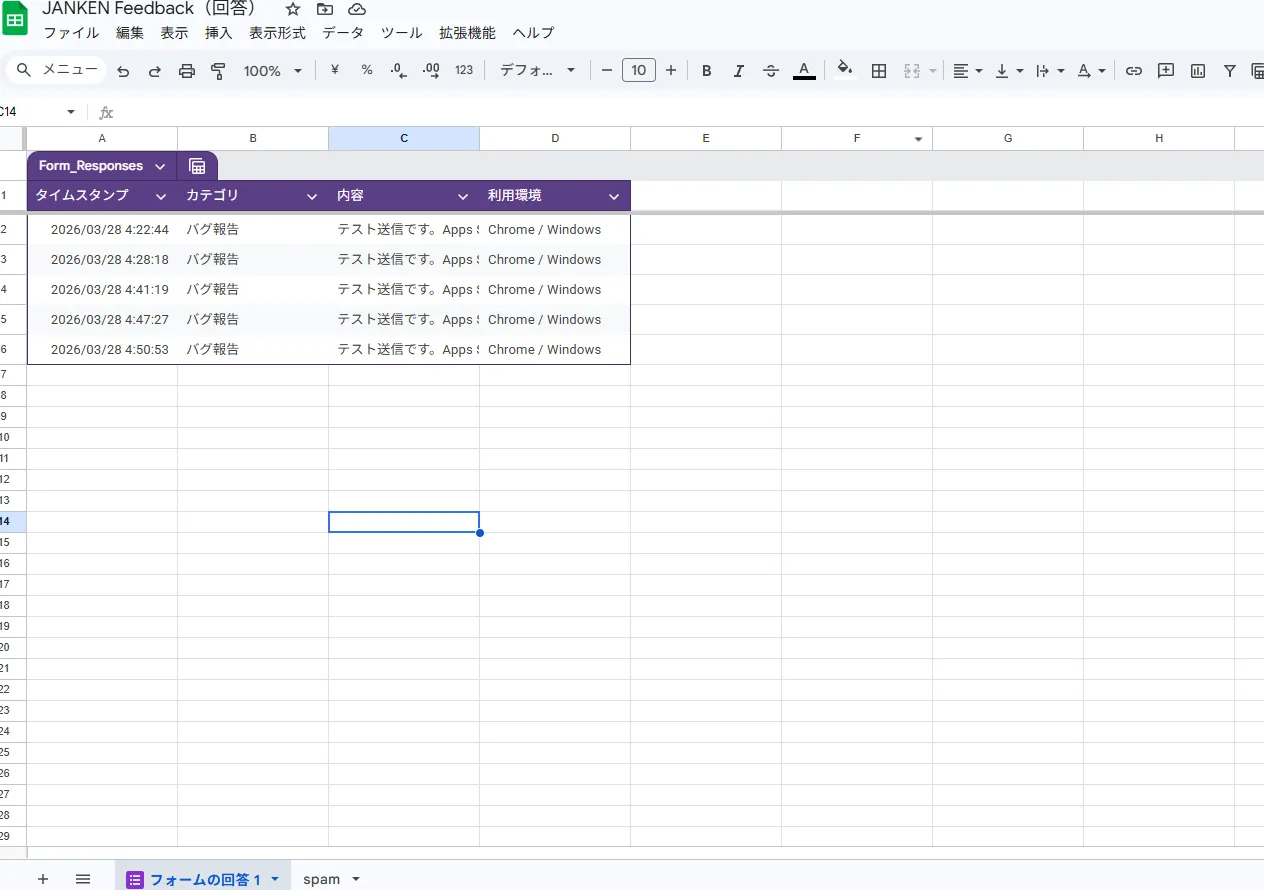Image resolution: width=1264 pixels, height=890 pixels.
Task: Show the all sheets list
Action: tap(83, 879)
